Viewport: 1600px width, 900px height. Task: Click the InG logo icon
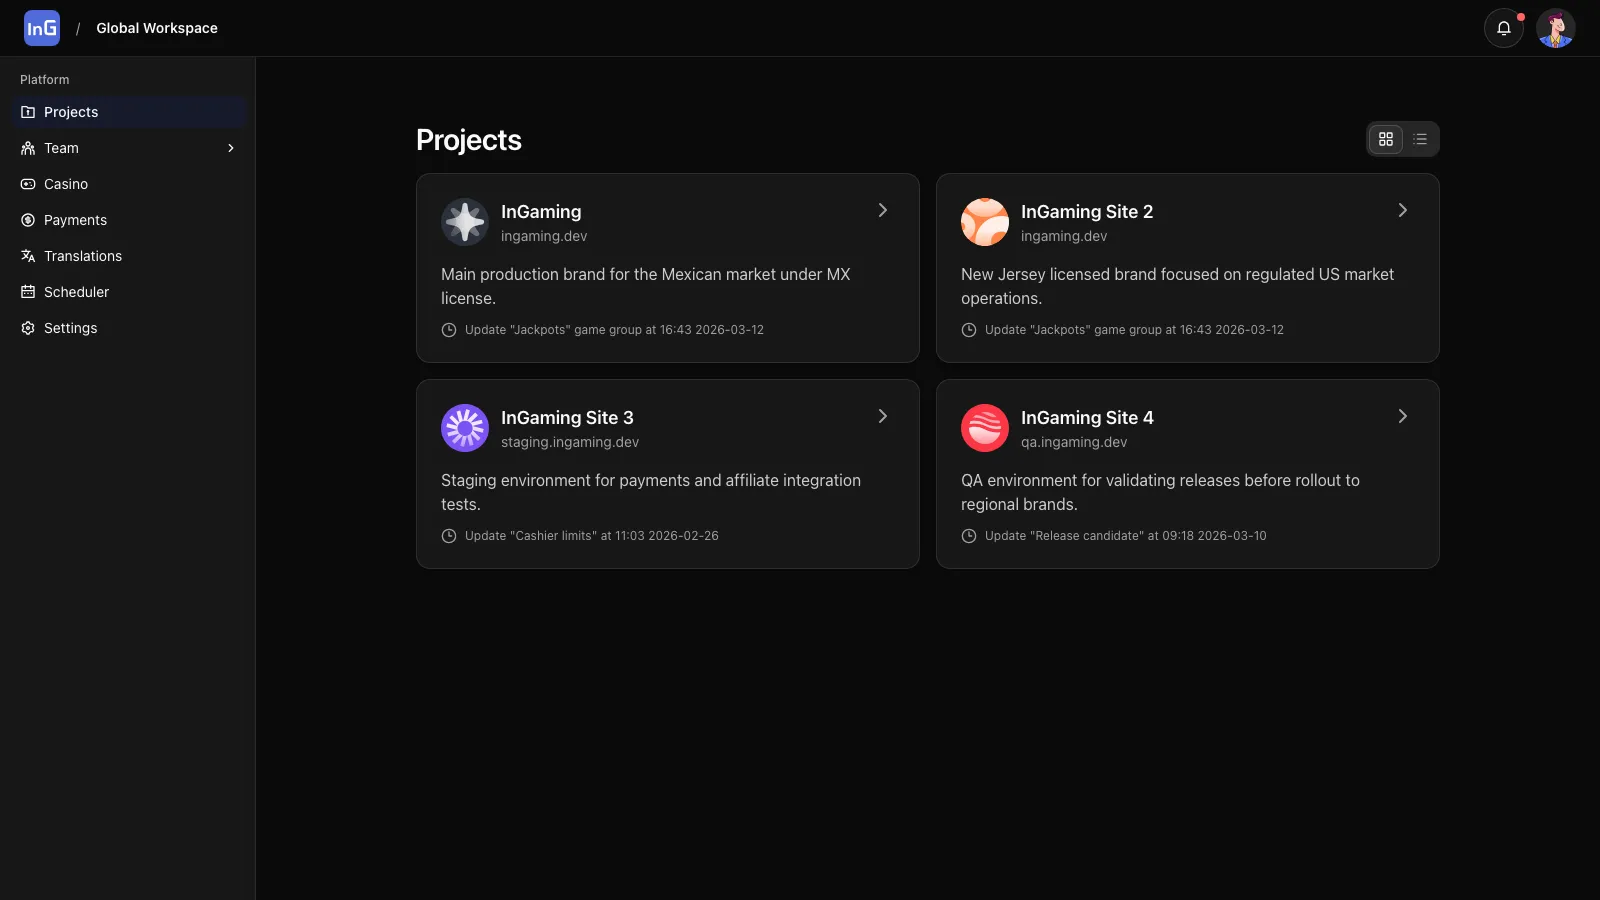click(x=42, y=28)
